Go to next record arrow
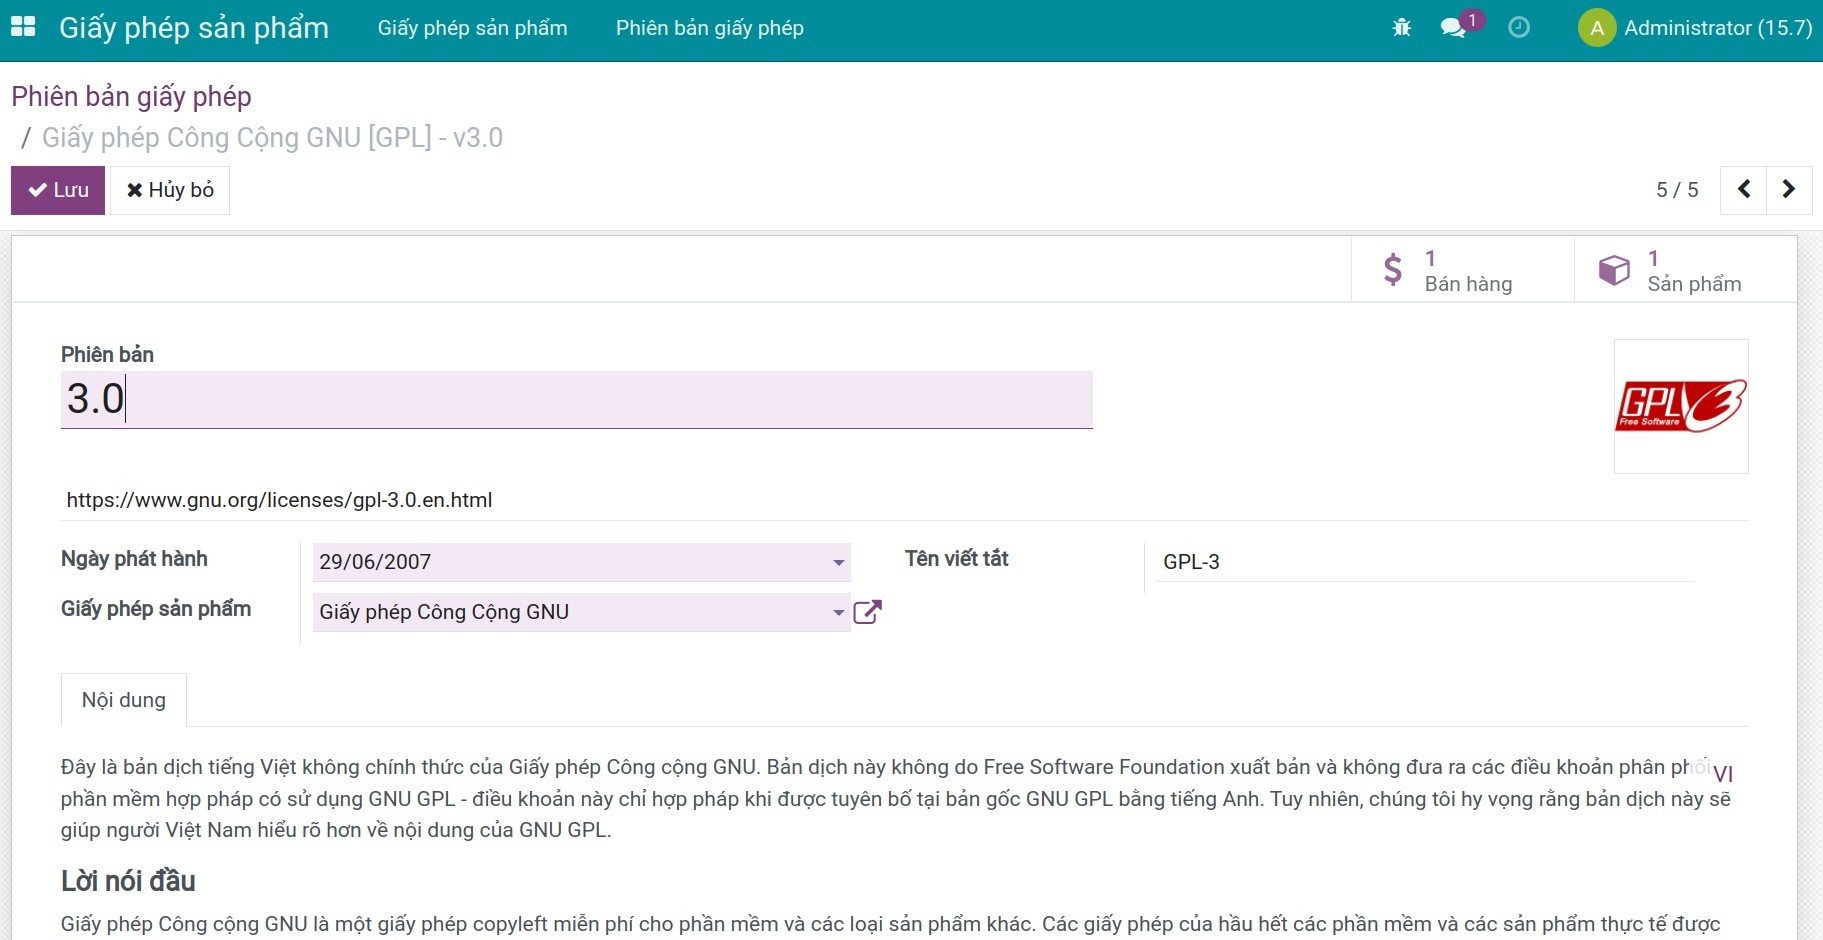Screen dimensions: 1823x940 [x=1789, y=189]
